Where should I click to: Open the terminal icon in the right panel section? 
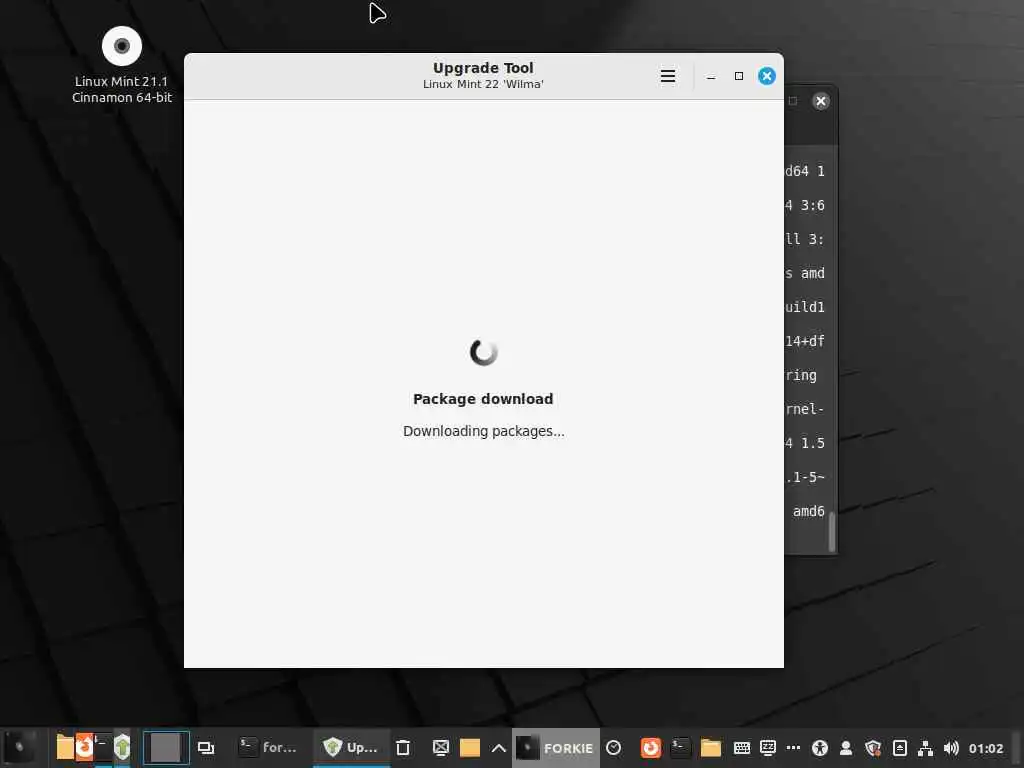pyautogui.click(x=680, y=748)
